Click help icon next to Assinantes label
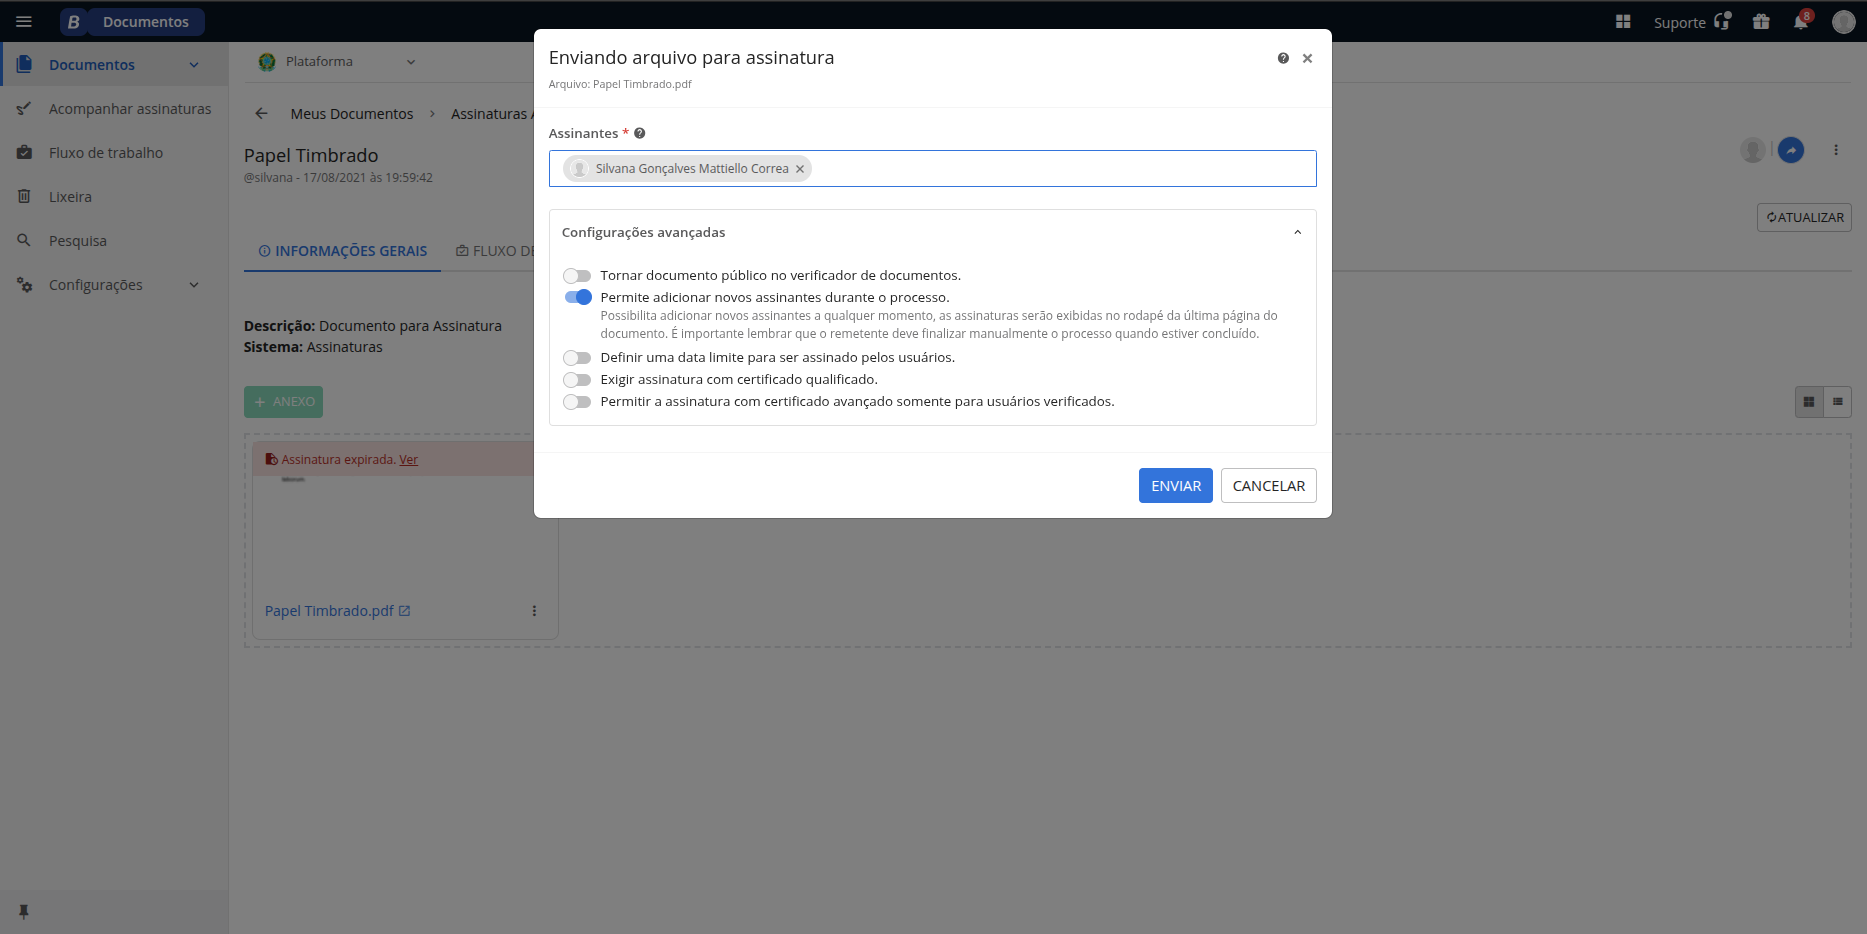1867x934 pixels. coord(640,133)
